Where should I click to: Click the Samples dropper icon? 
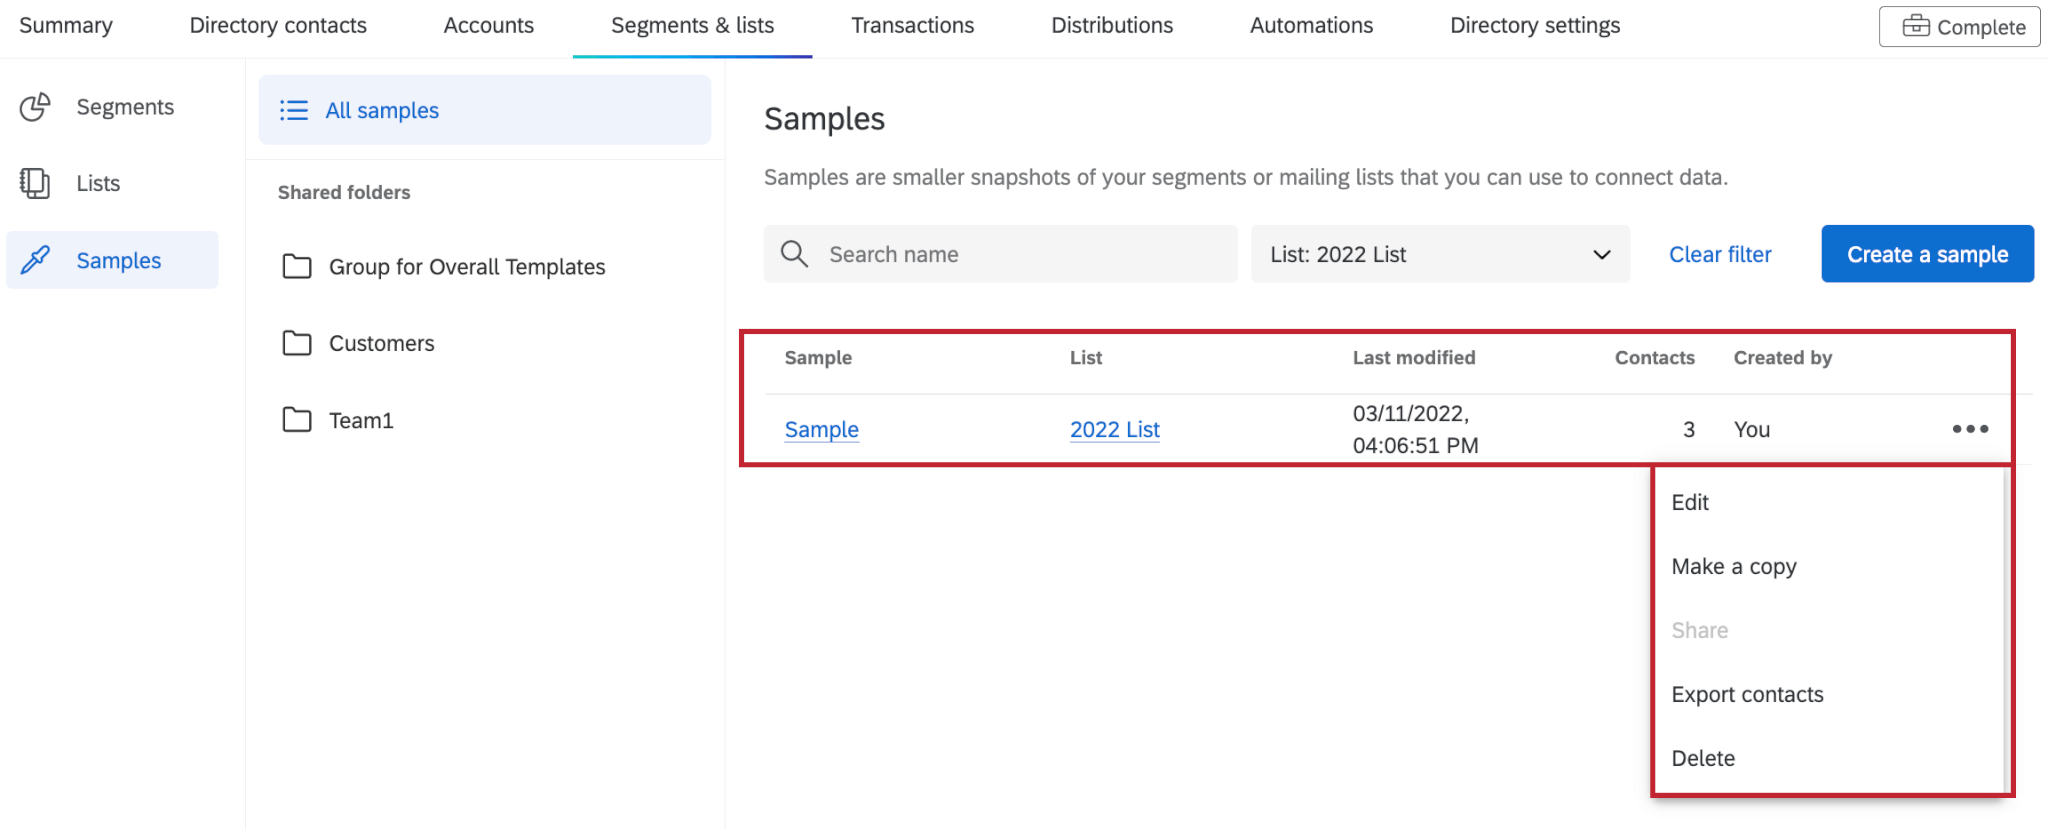click(x=35, y=260)
